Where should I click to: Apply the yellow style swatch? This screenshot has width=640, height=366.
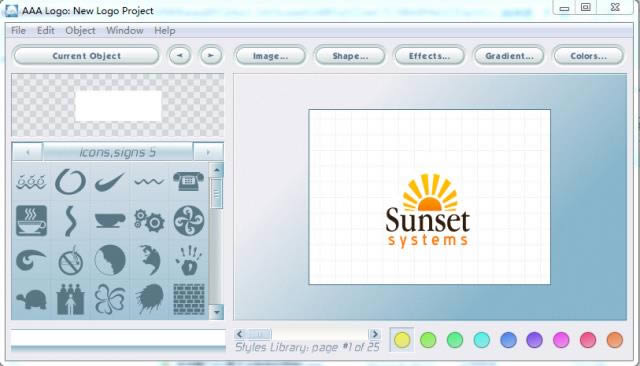(402, 339)
